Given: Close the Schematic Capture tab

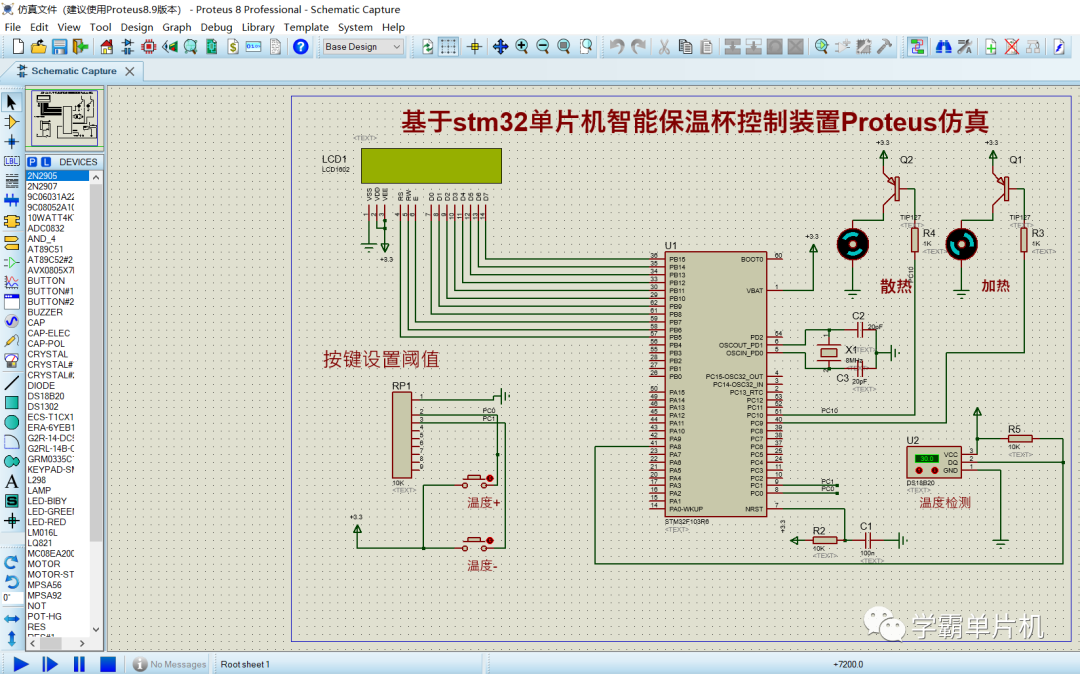Looking at the screenshot, I should coord(129,71).
